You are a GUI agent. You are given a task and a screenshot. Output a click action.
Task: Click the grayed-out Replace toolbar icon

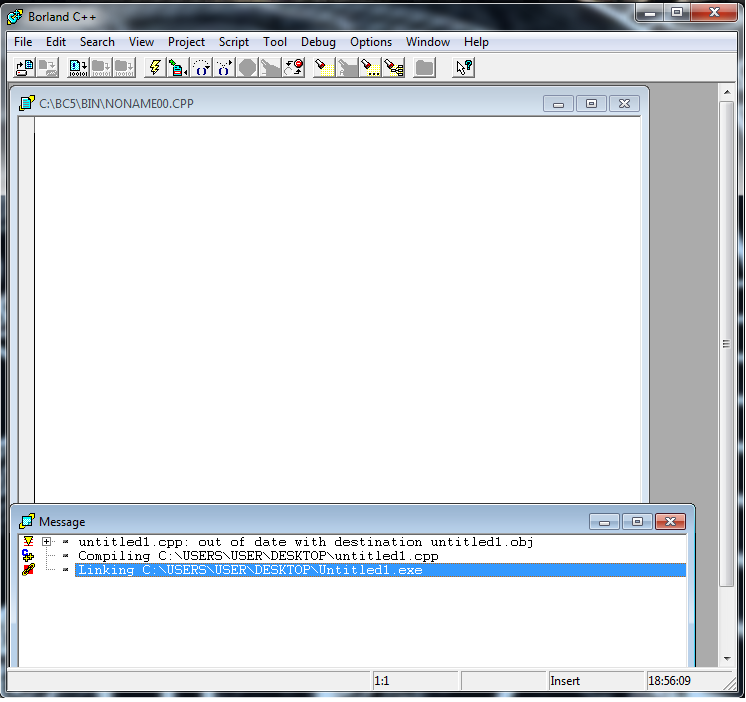(347, 68)
